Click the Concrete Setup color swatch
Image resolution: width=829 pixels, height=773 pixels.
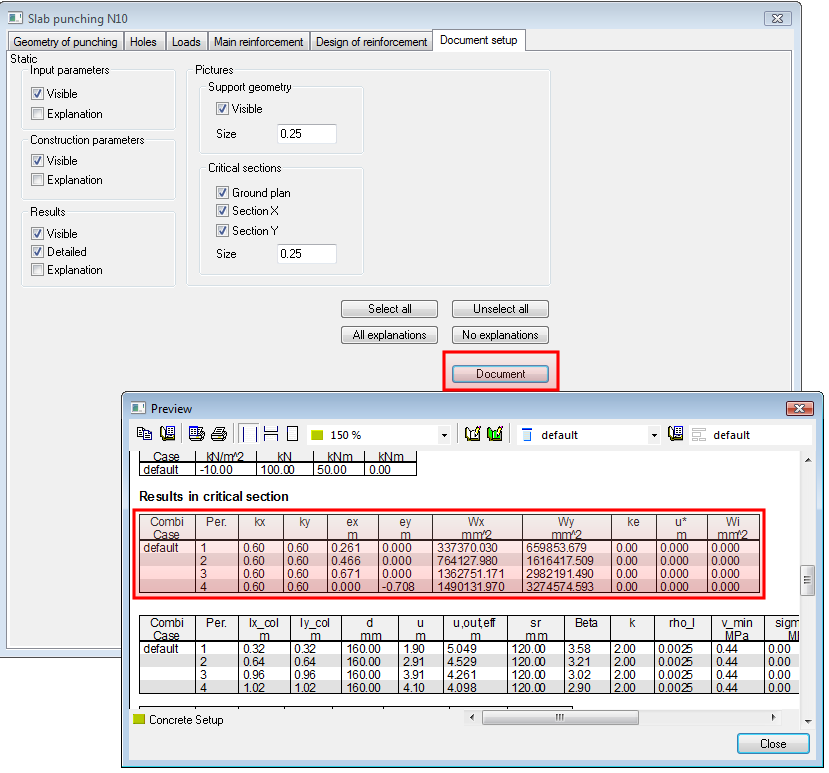coord(139,719)
